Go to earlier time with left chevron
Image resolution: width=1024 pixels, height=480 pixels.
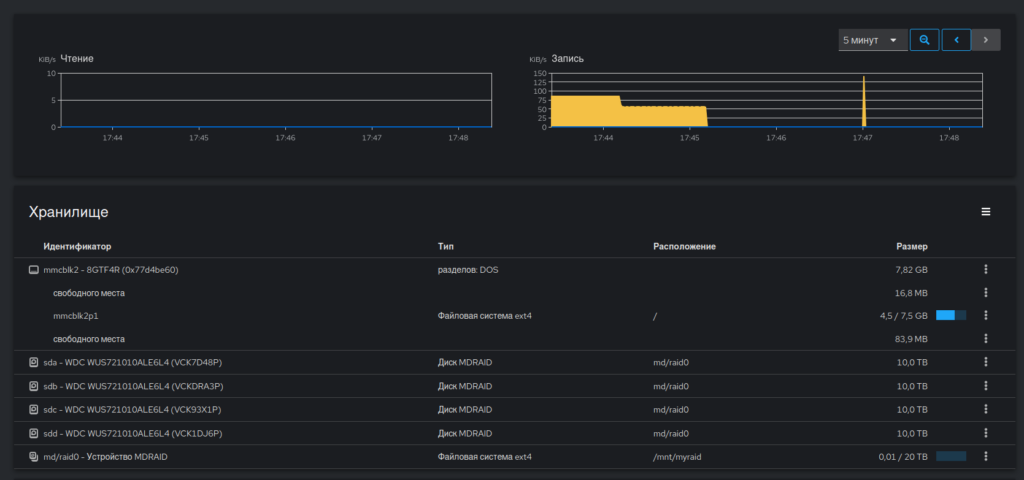click(x=956, y=40)
